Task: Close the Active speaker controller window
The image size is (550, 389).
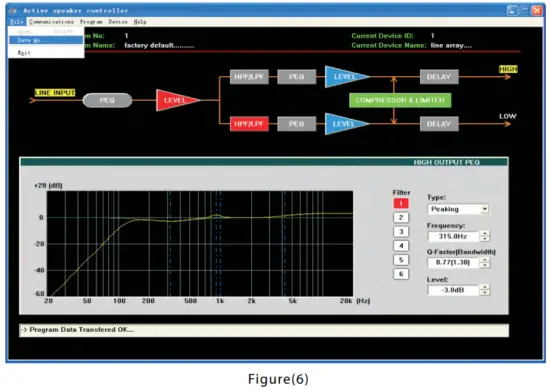Action: [x=537, y=11]
